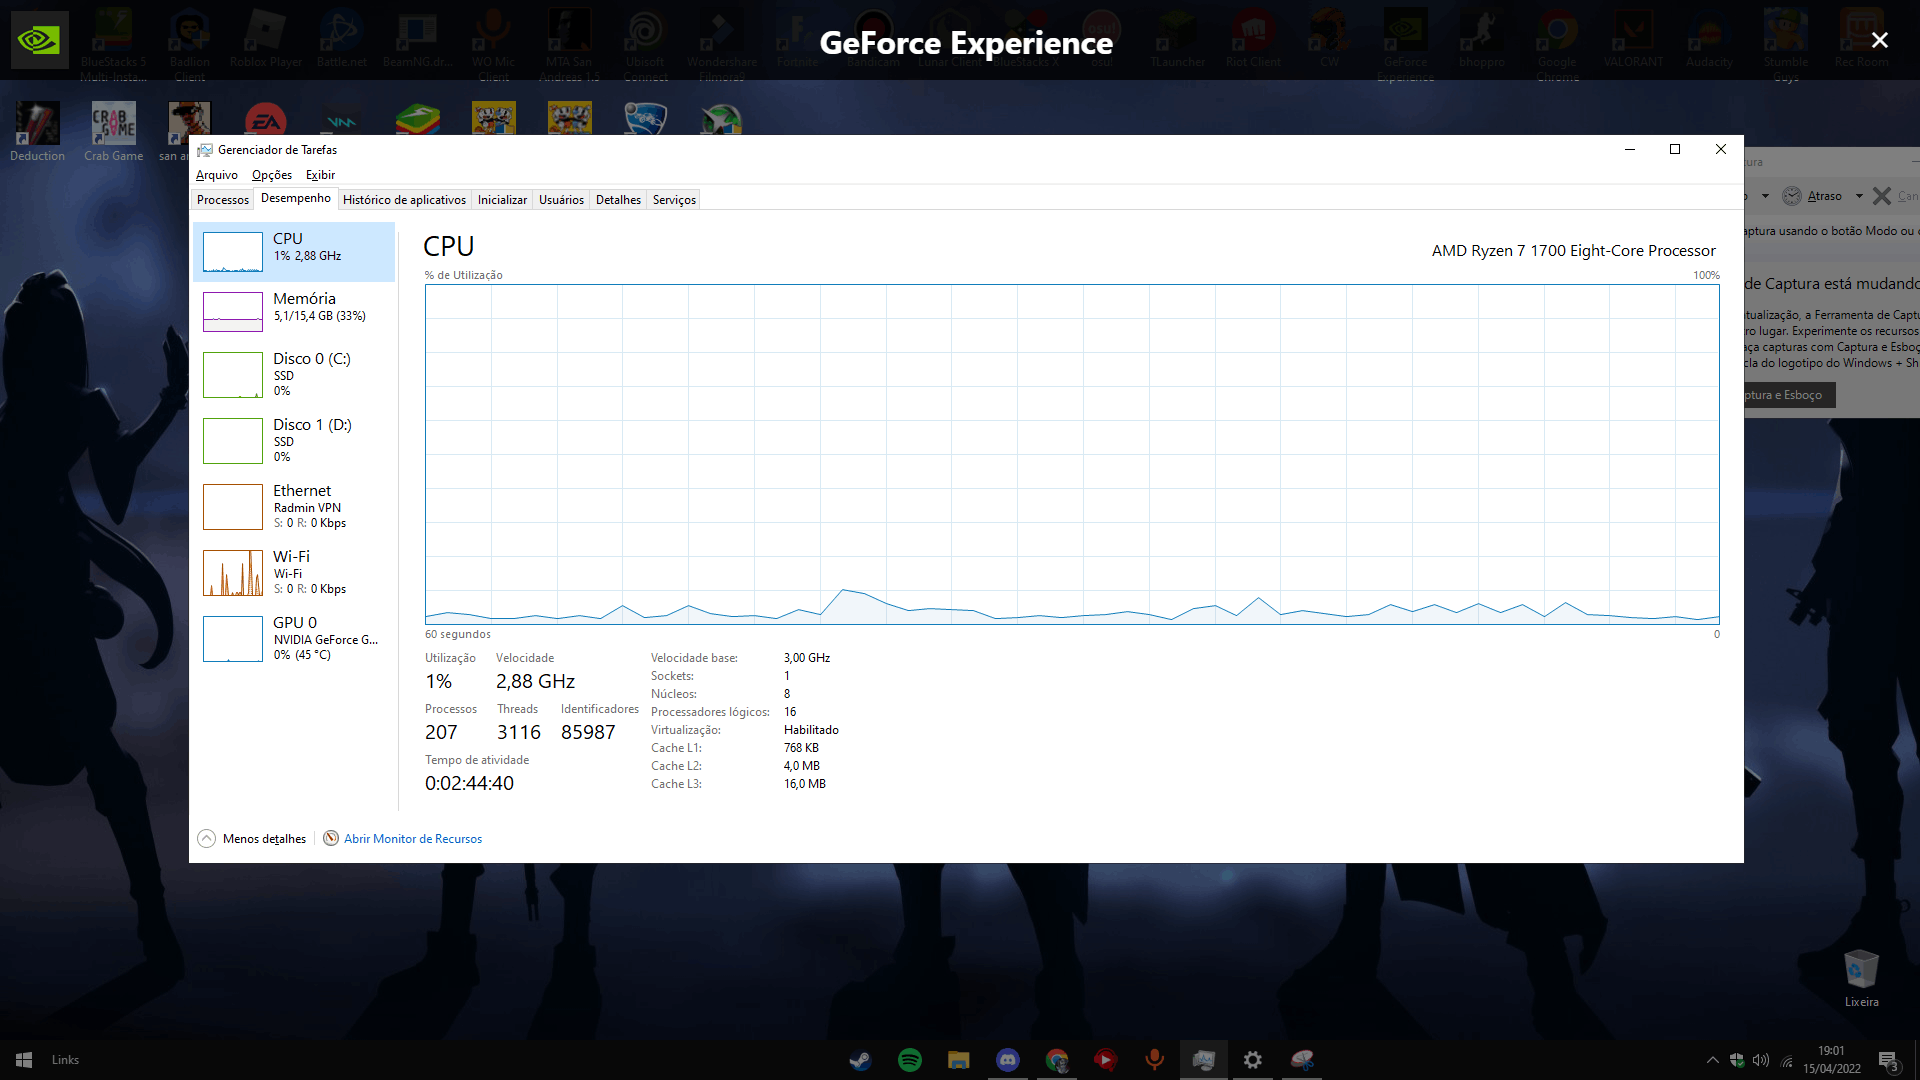Image resolution: width=1920 pixels, height=1080 pixels.
Task: Expand the Atraso dropdown arrow
Action: 1859,196
